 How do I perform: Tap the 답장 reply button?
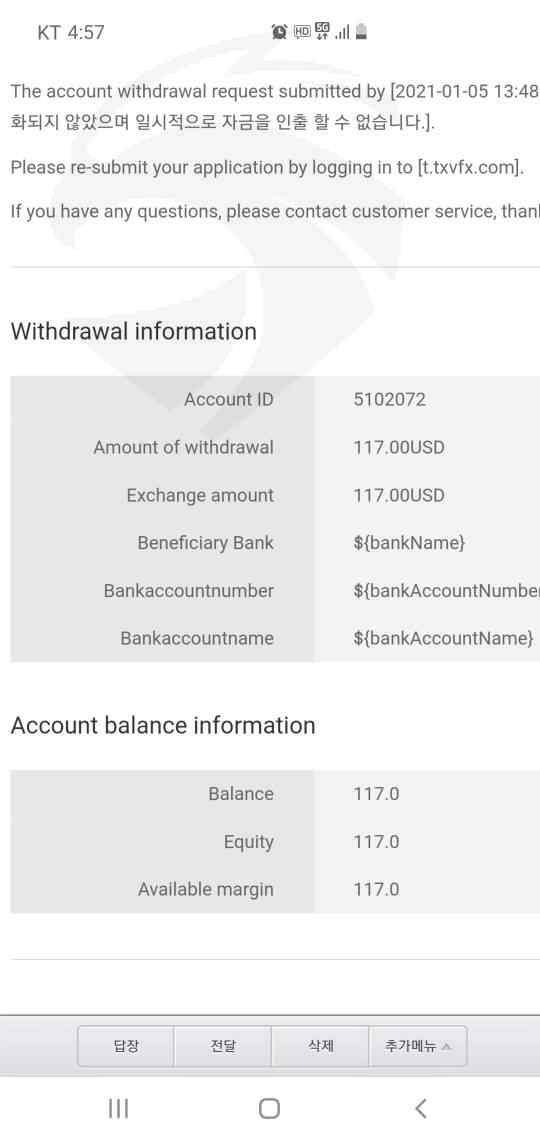click(x=126, y=1046)
